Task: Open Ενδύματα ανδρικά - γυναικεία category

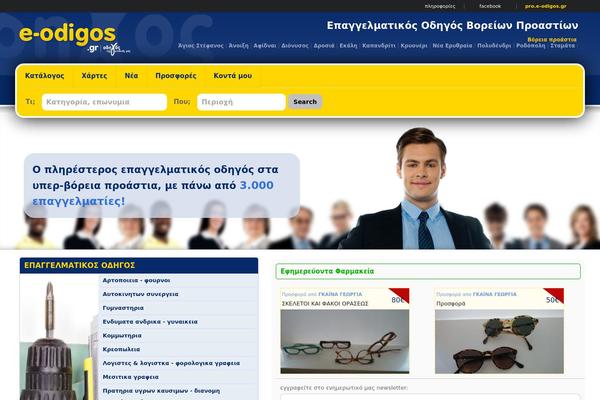Action: click(150, 322)
